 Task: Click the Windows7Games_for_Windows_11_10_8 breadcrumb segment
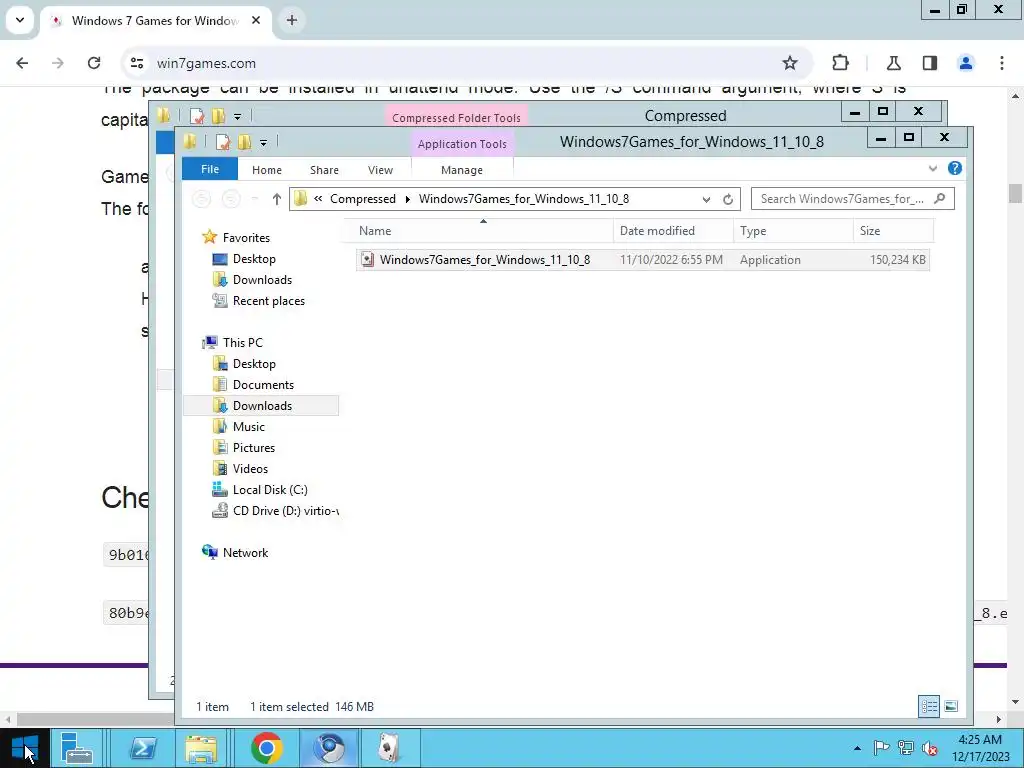click(524, 199)
